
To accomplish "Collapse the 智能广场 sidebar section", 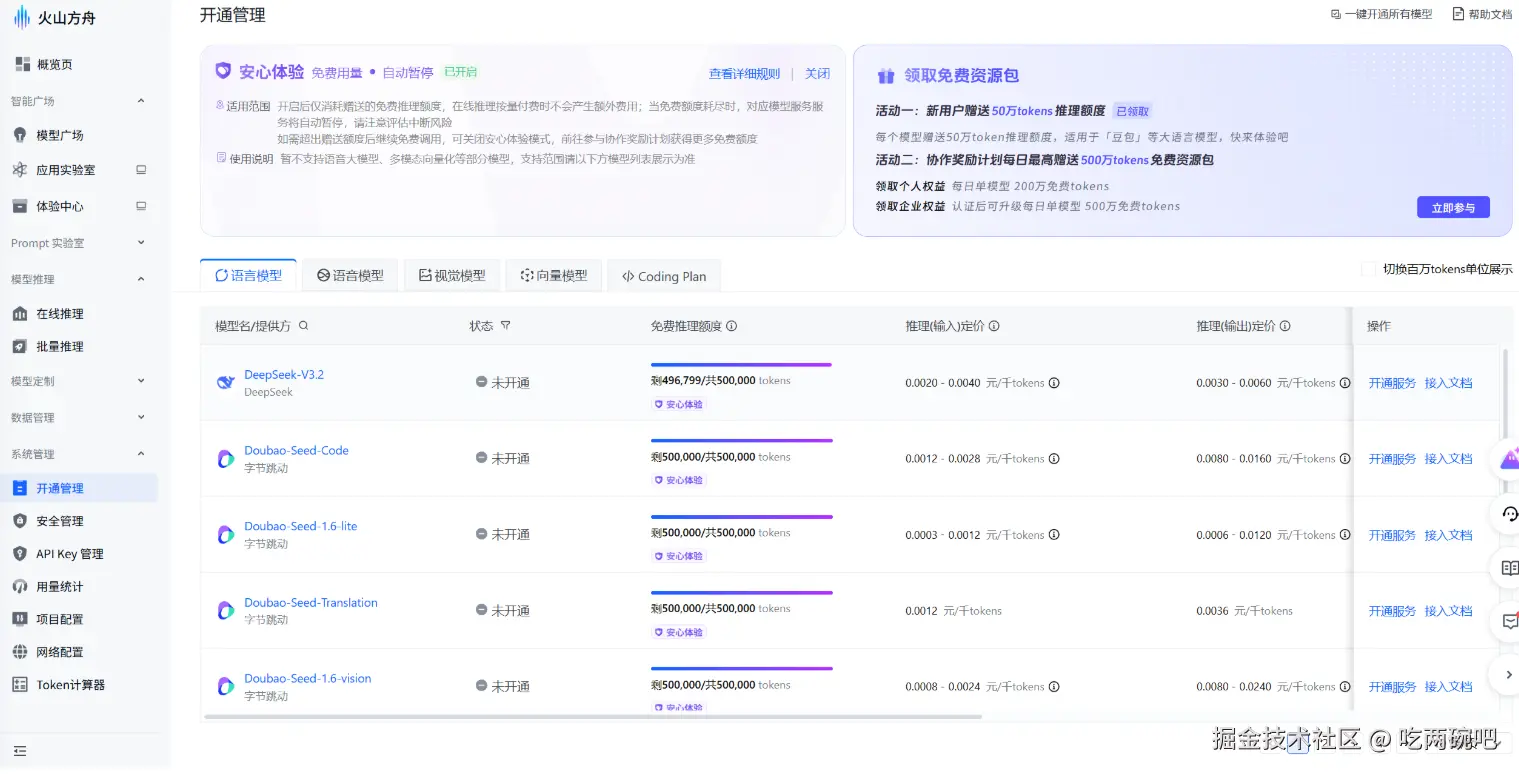I will [x=141, y=101].
